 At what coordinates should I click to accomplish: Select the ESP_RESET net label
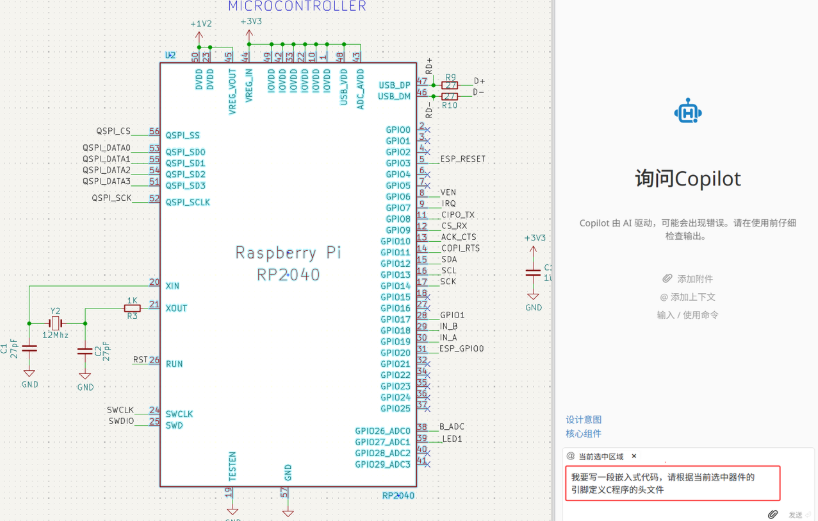pyautogui.click(x=463, y=159)
